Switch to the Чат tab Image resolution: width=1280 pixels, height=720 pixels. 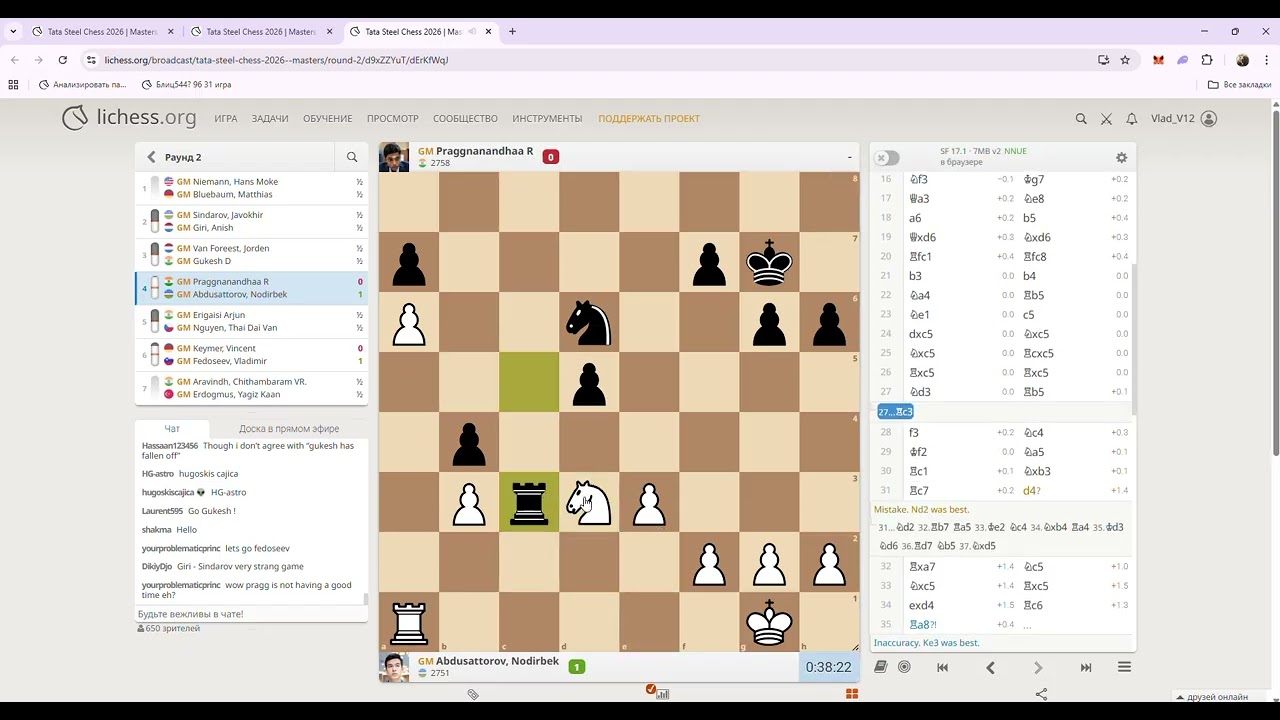(172, 428)
